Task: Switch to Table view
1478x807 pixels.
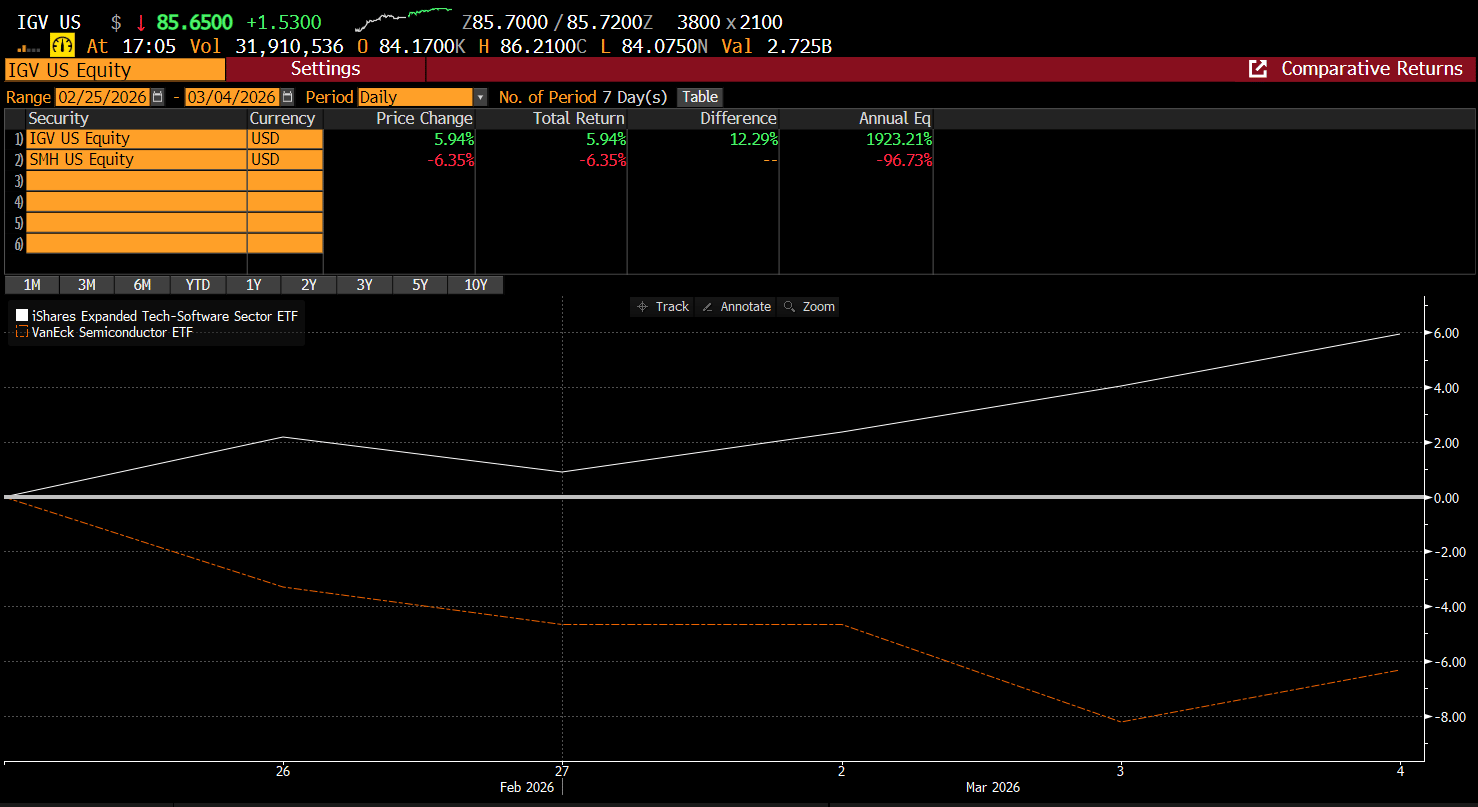Action: coord(700,97)
